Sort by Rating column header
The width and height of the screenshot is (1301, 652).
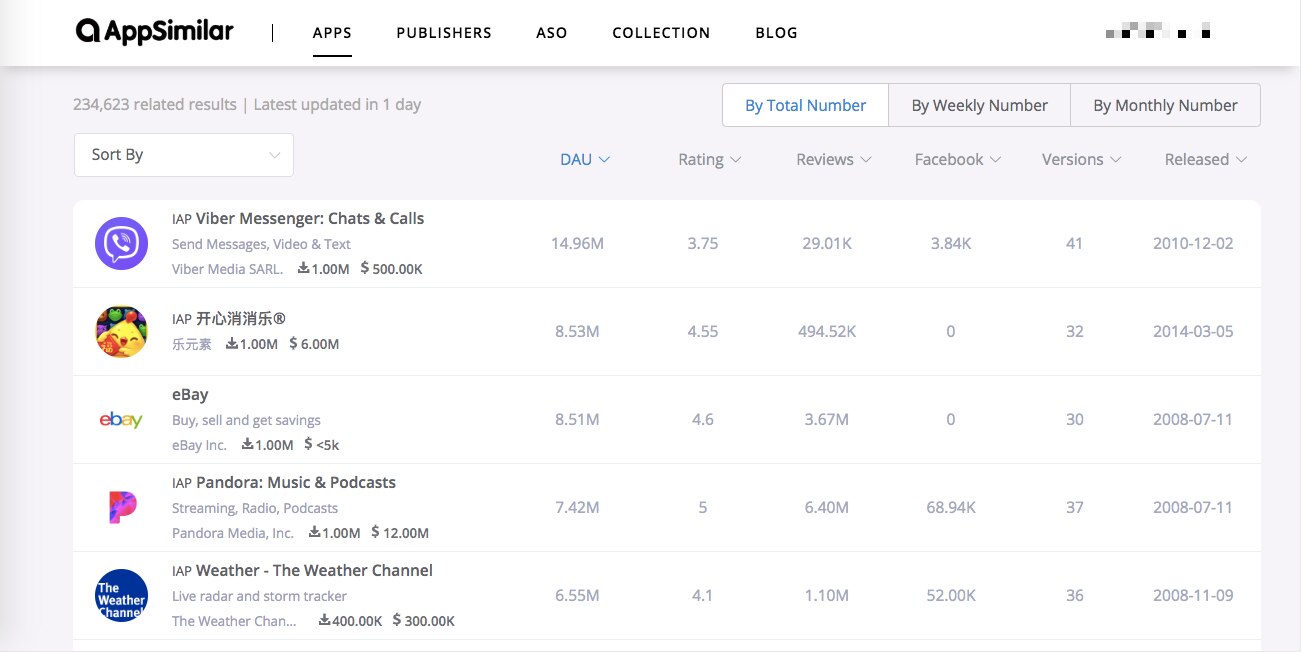coord(709,159)
